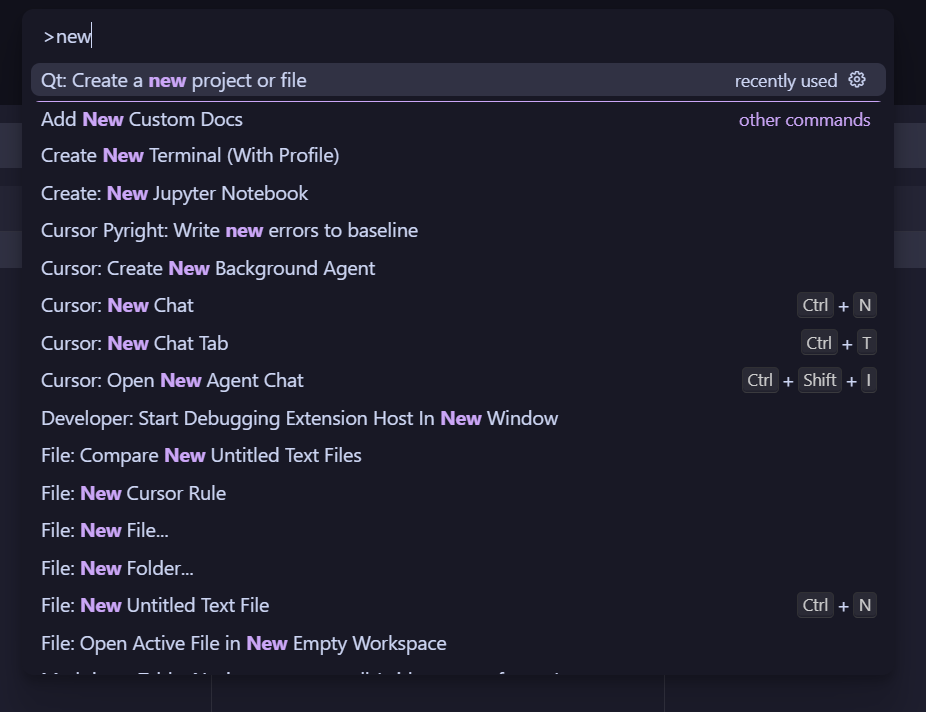Run Cursor Pyright: Write new errors to baseline
Viewport: 926px width, 712px height.
pyautogui.click(x=229, y=231)
